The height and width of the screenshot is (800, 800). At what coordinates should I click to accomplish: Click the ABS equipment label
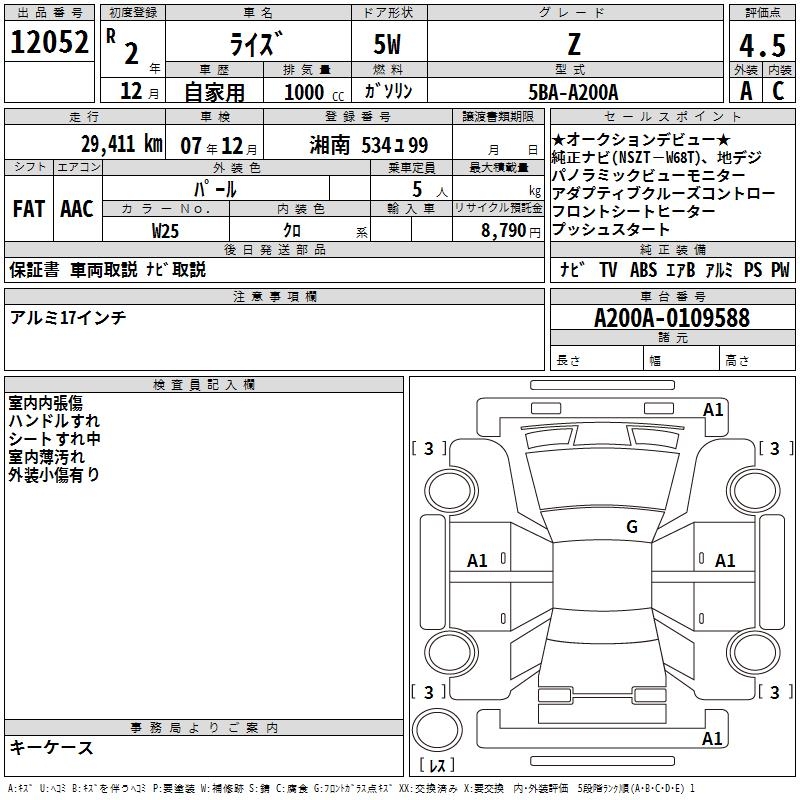point(643,270)
